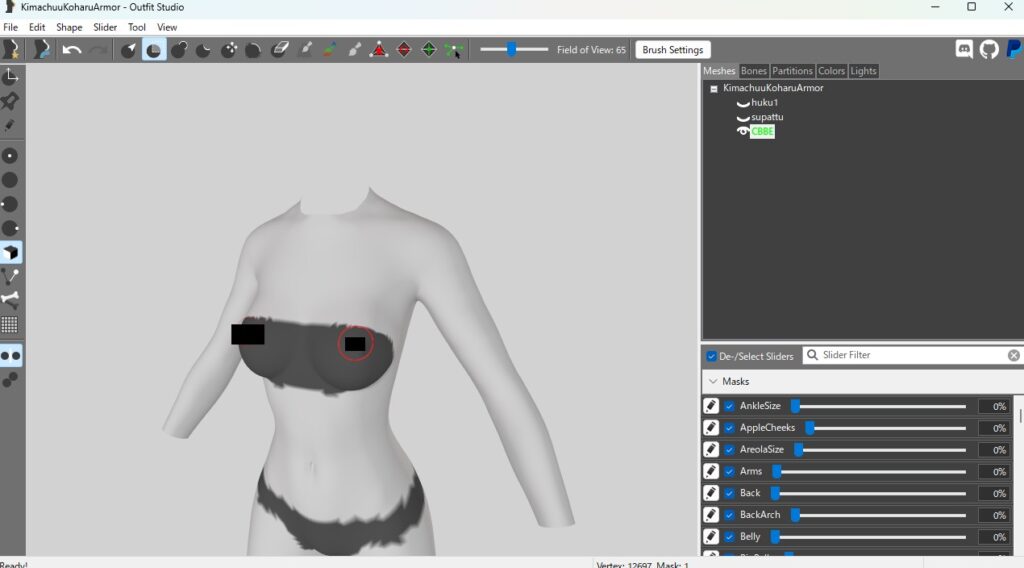Collapse the KimachuuKoharuArmor tree node
The width and height of the screenshot is (1024, 568).
[714, 88]
